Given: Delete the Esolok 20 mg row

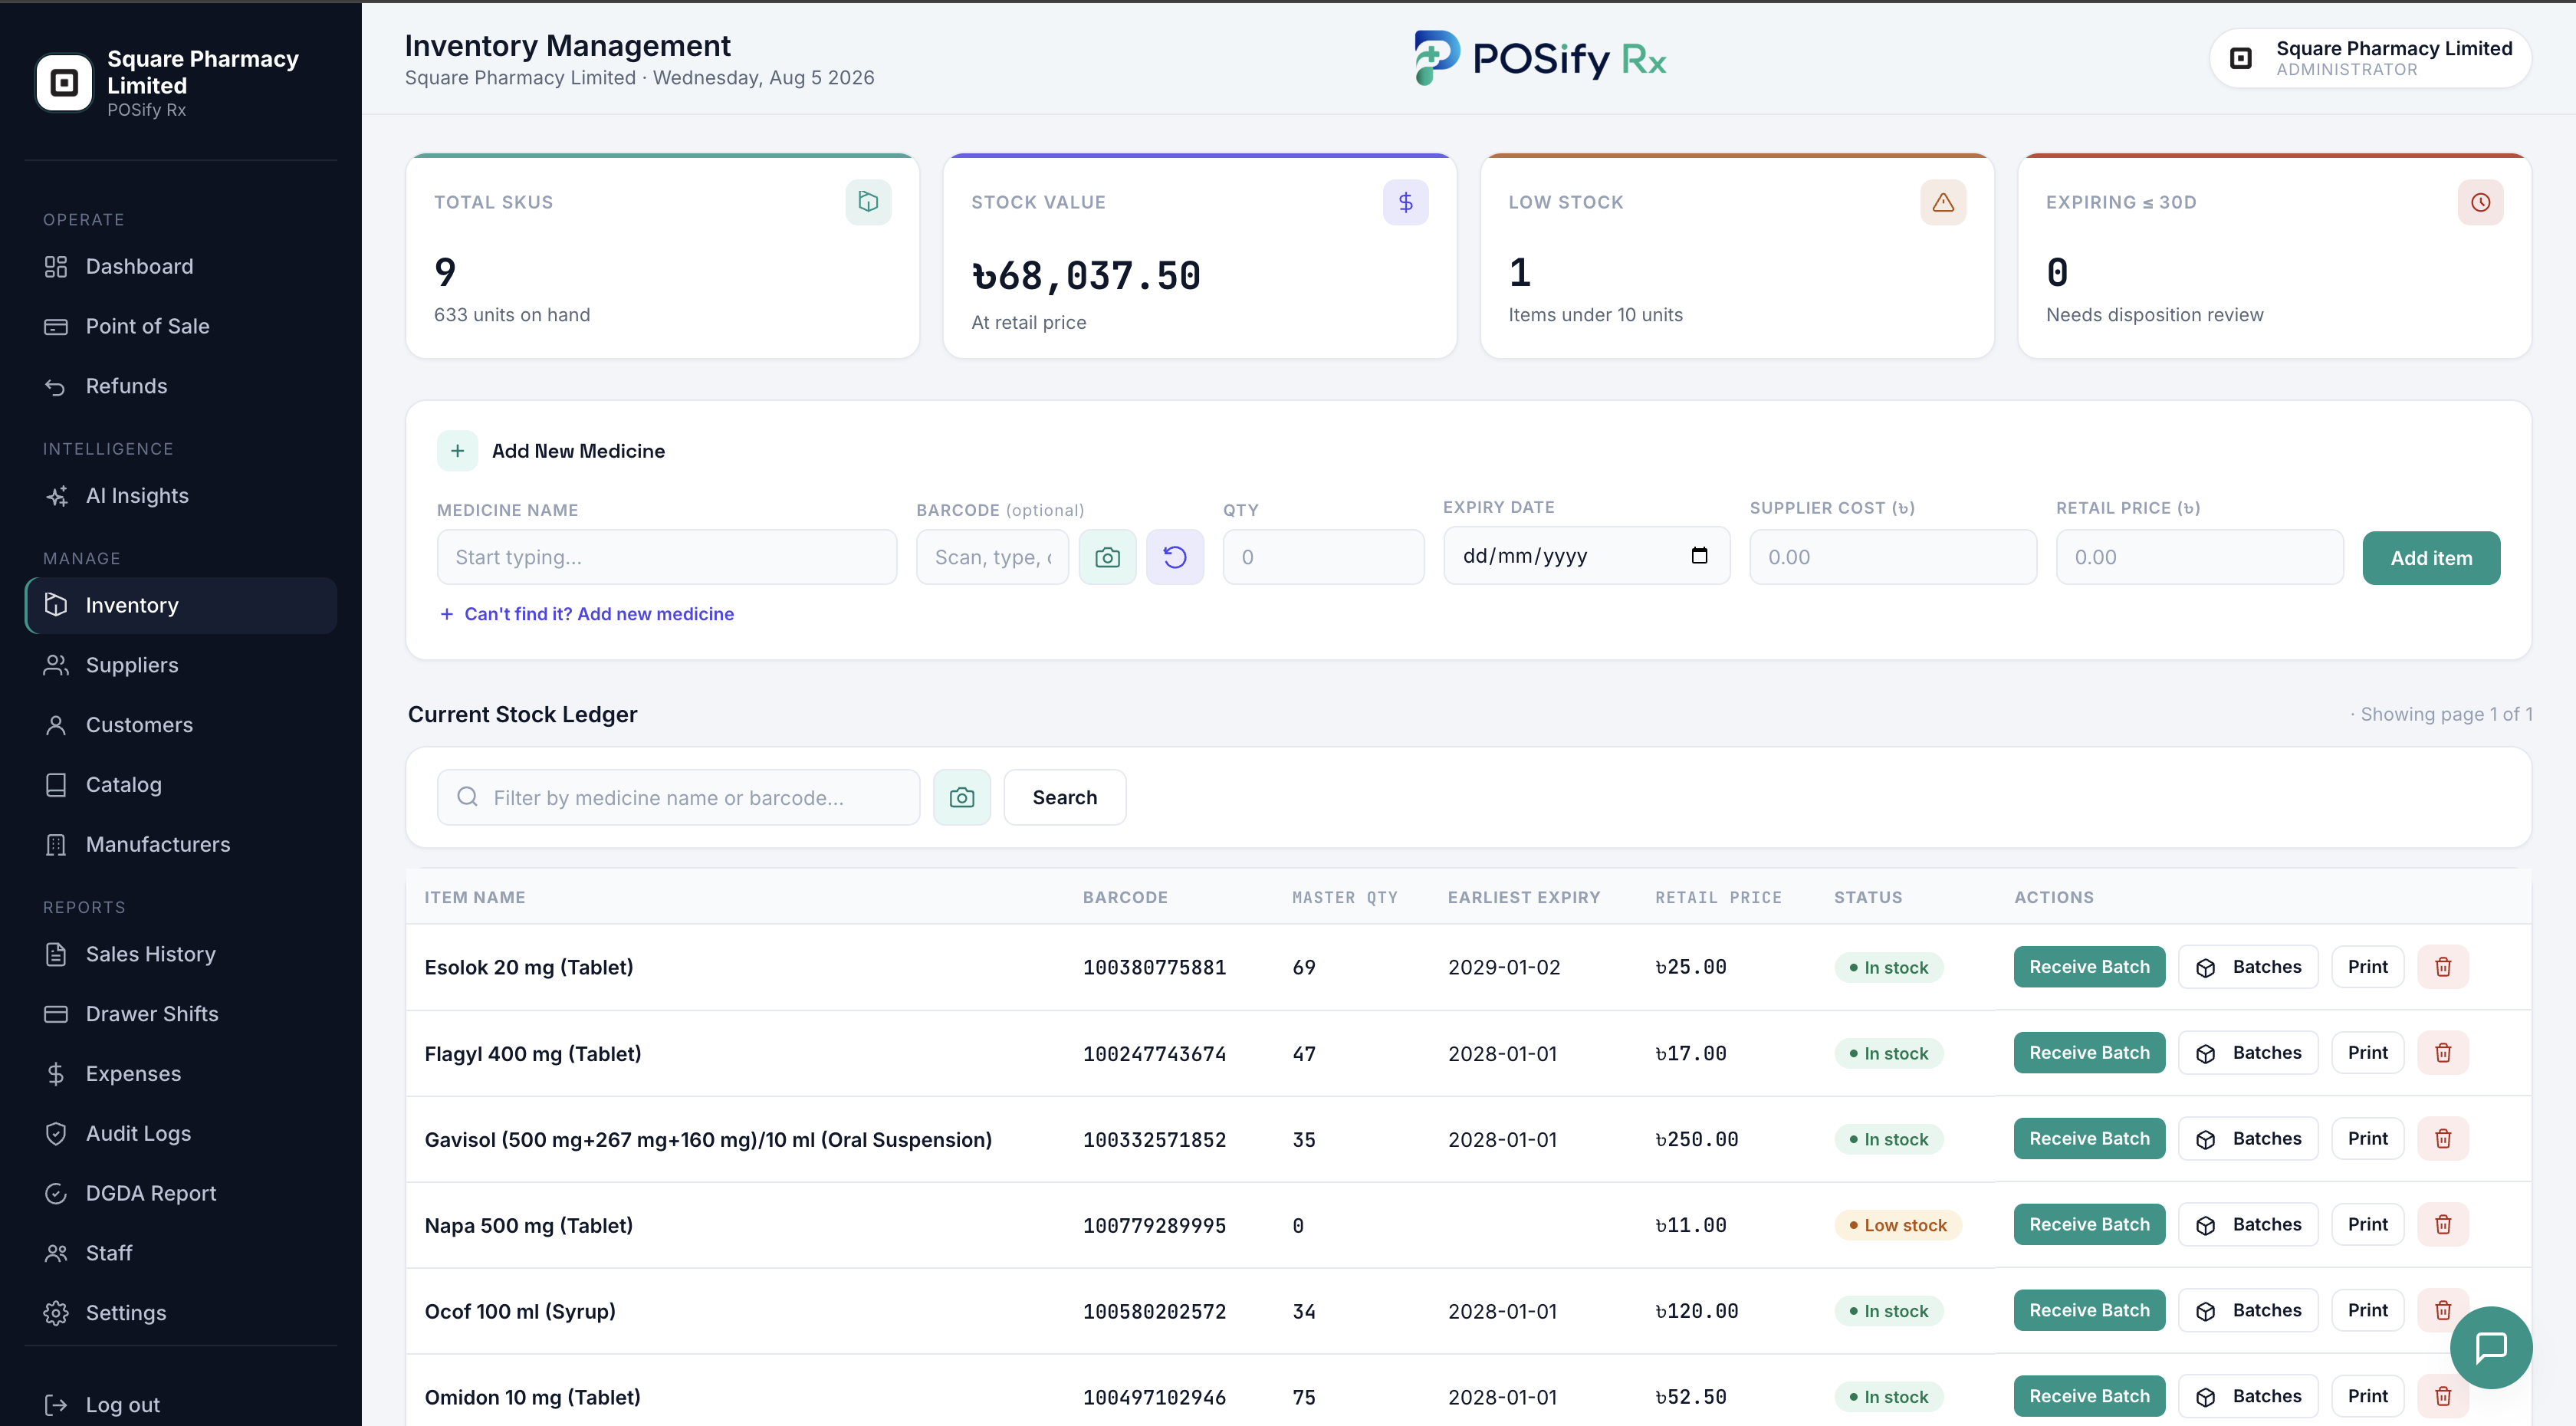Looking at the screenshot, I should click(x=2443, y=967).
